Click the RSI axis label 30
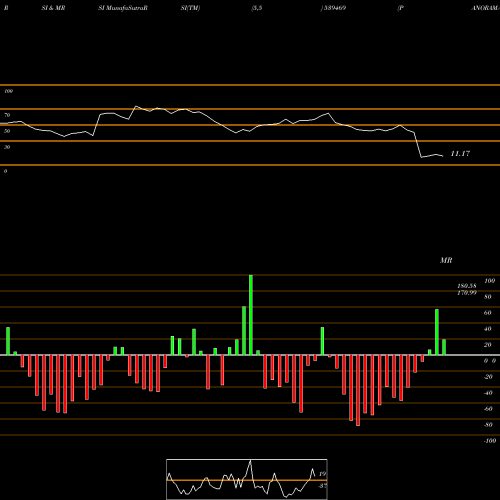 point(7,147)
